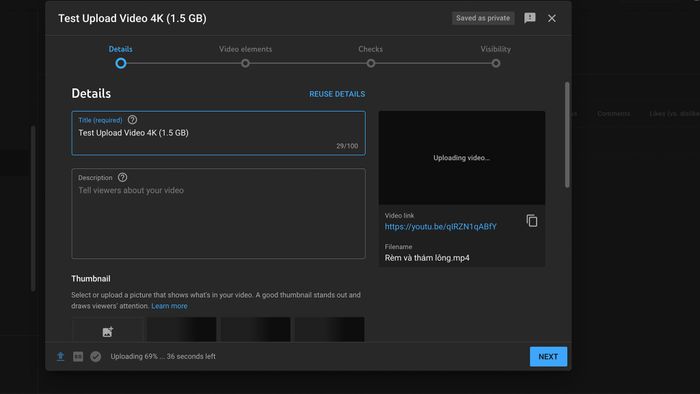
Task: Click the description help question mark icon
Action: click(x=122, y=177)
